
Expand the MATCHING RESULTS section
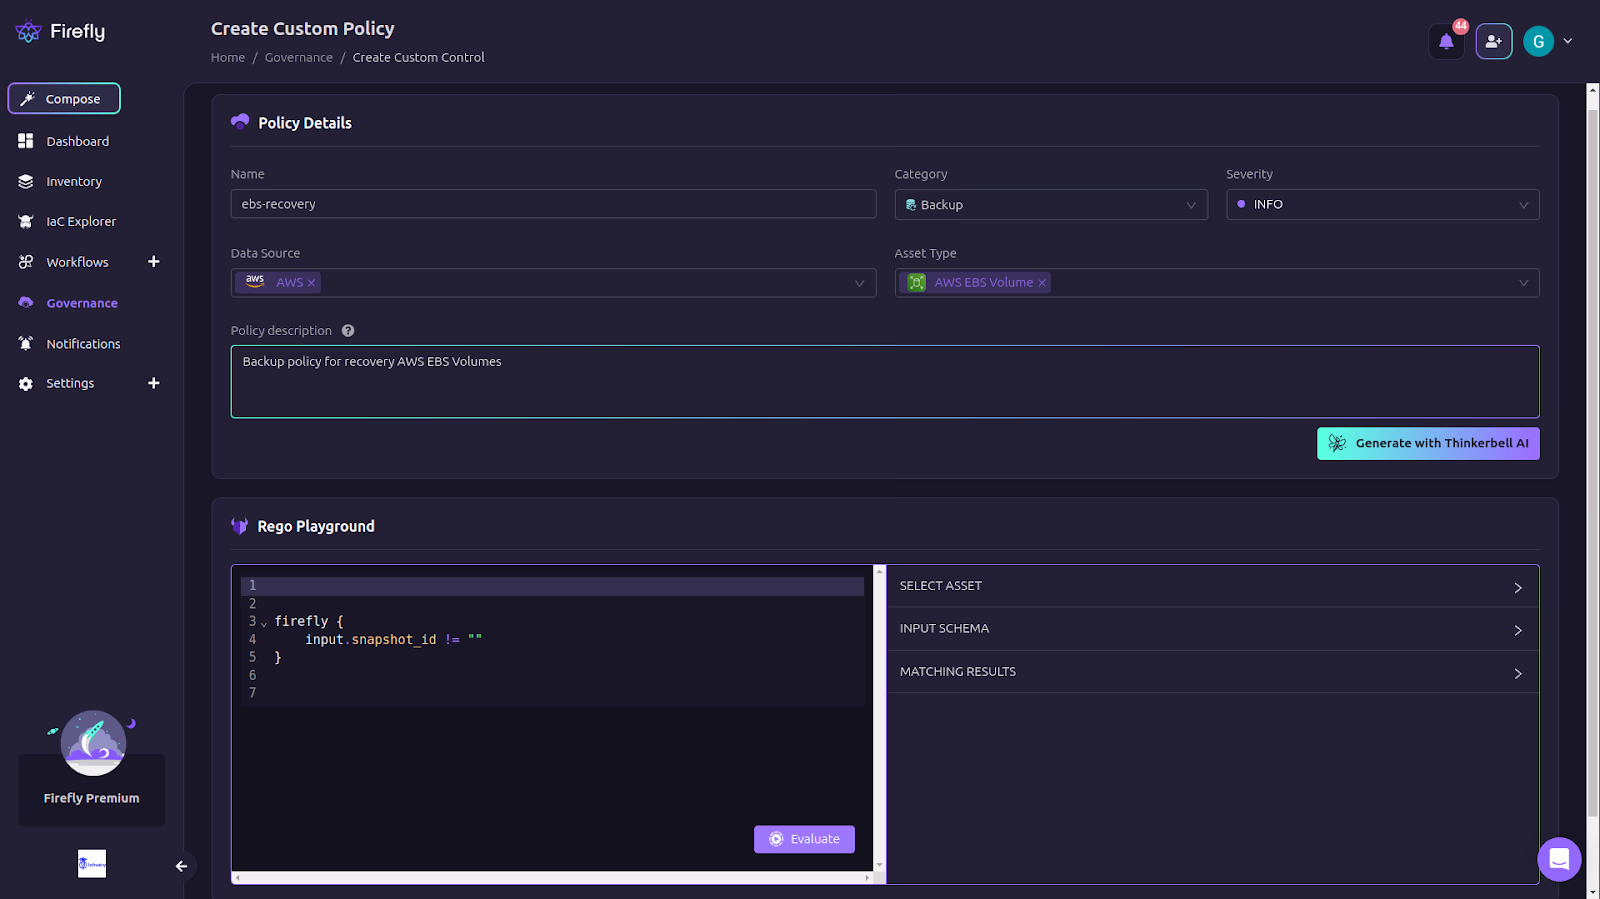(1213, 672)
